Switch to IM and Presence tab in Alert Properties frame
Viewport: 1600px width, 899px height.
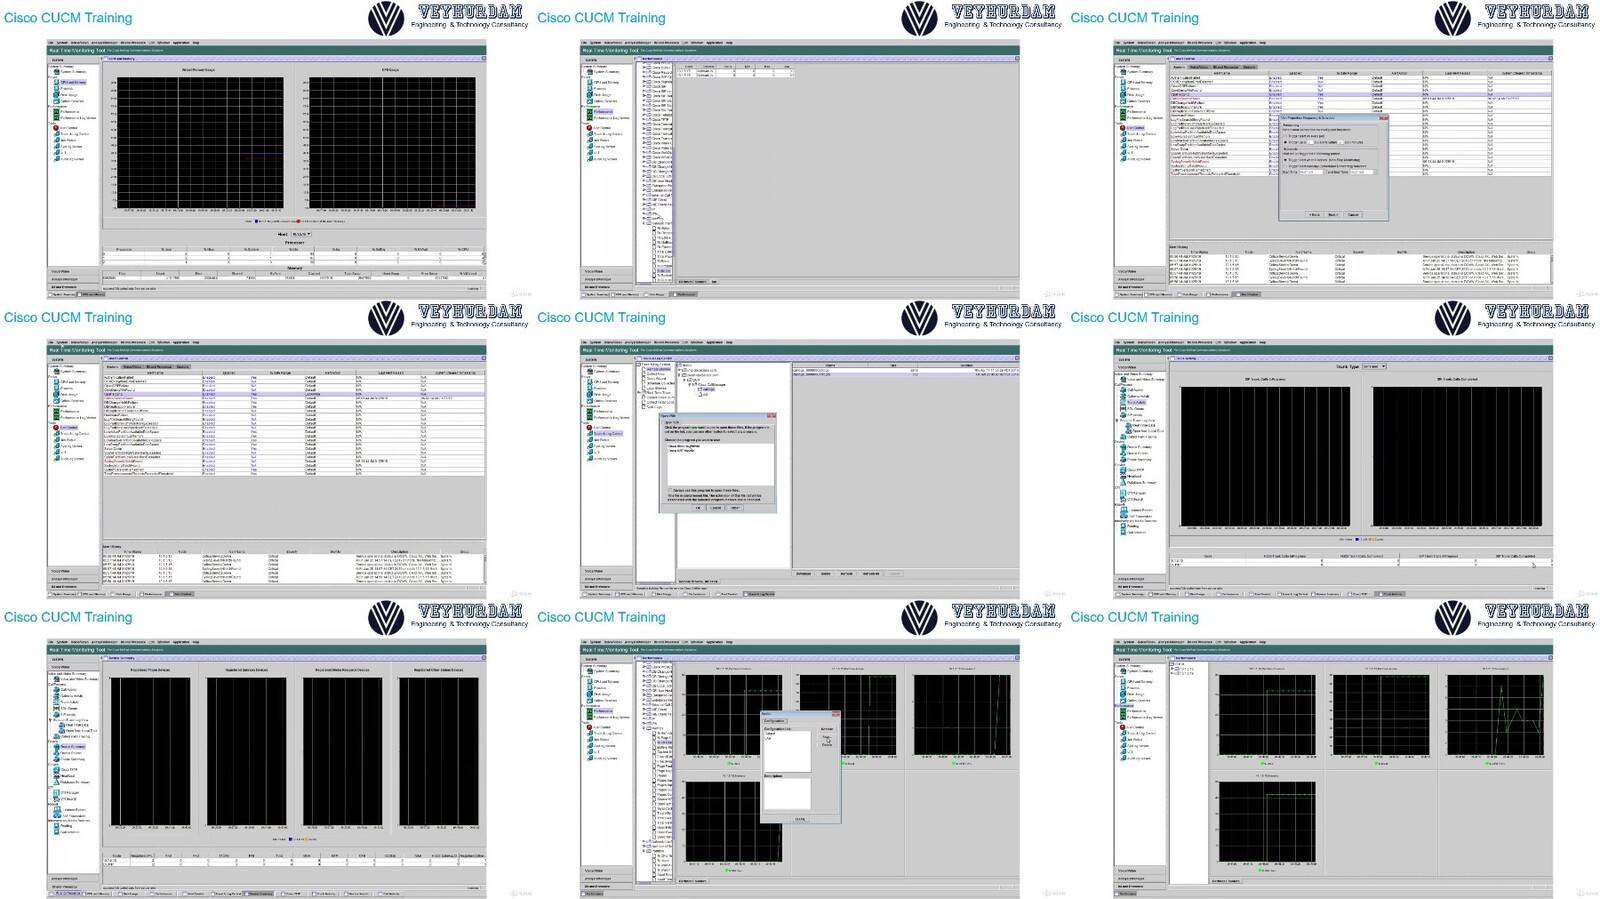tap(1225, 67)
